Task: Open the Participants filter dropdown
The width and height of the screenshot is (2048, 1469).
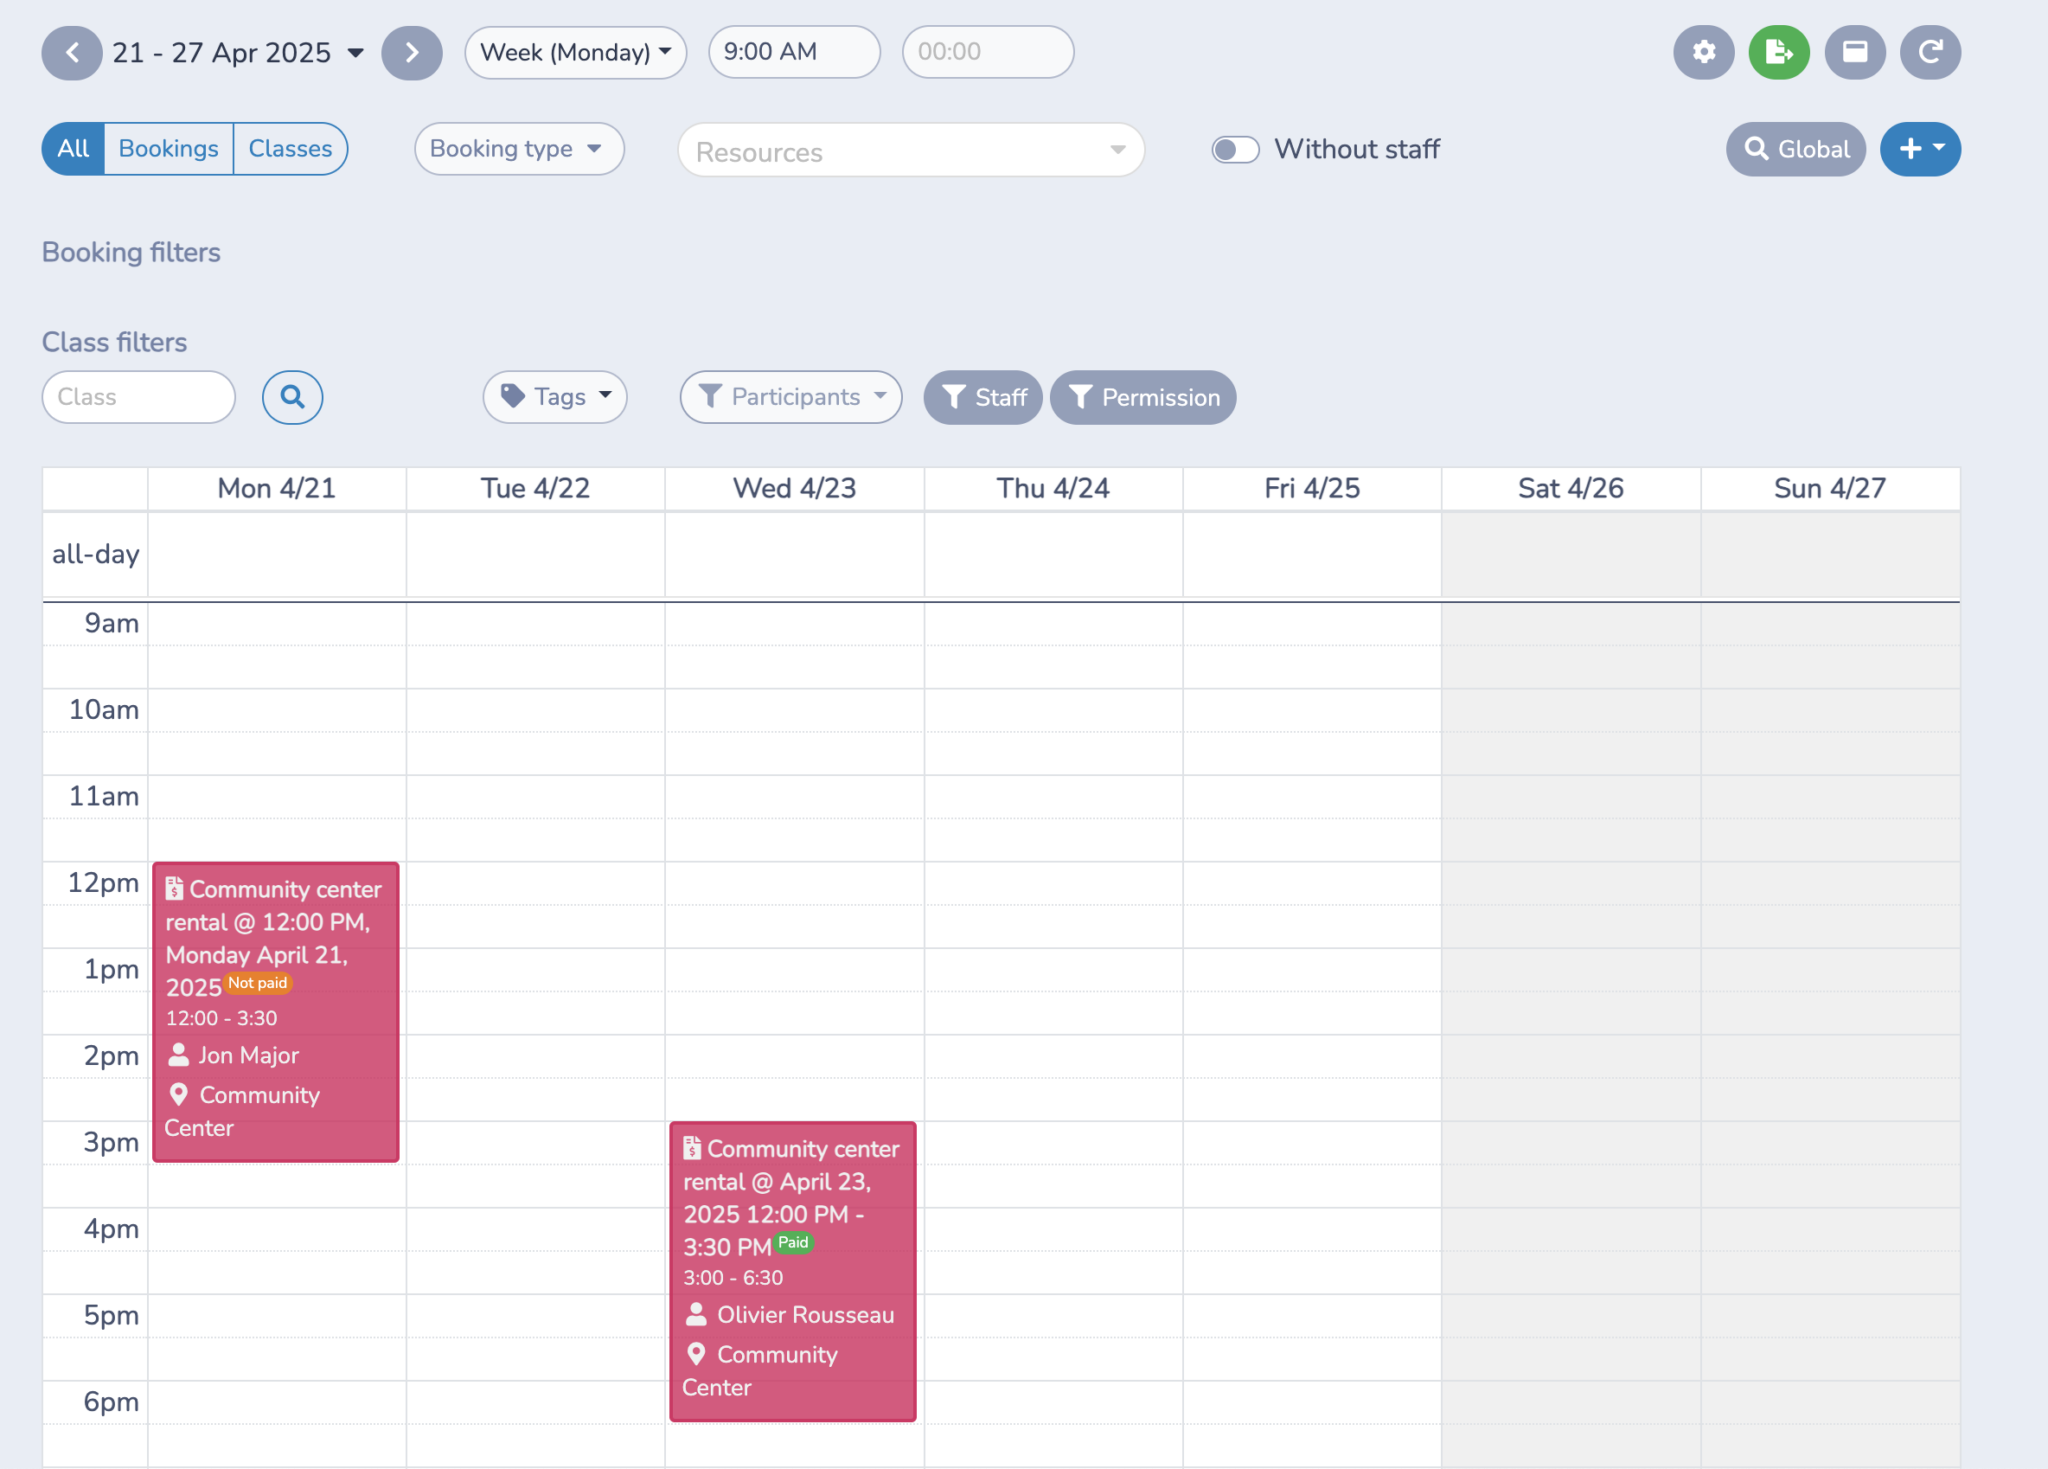Action: pyautogui.click(x=791, y=397)
